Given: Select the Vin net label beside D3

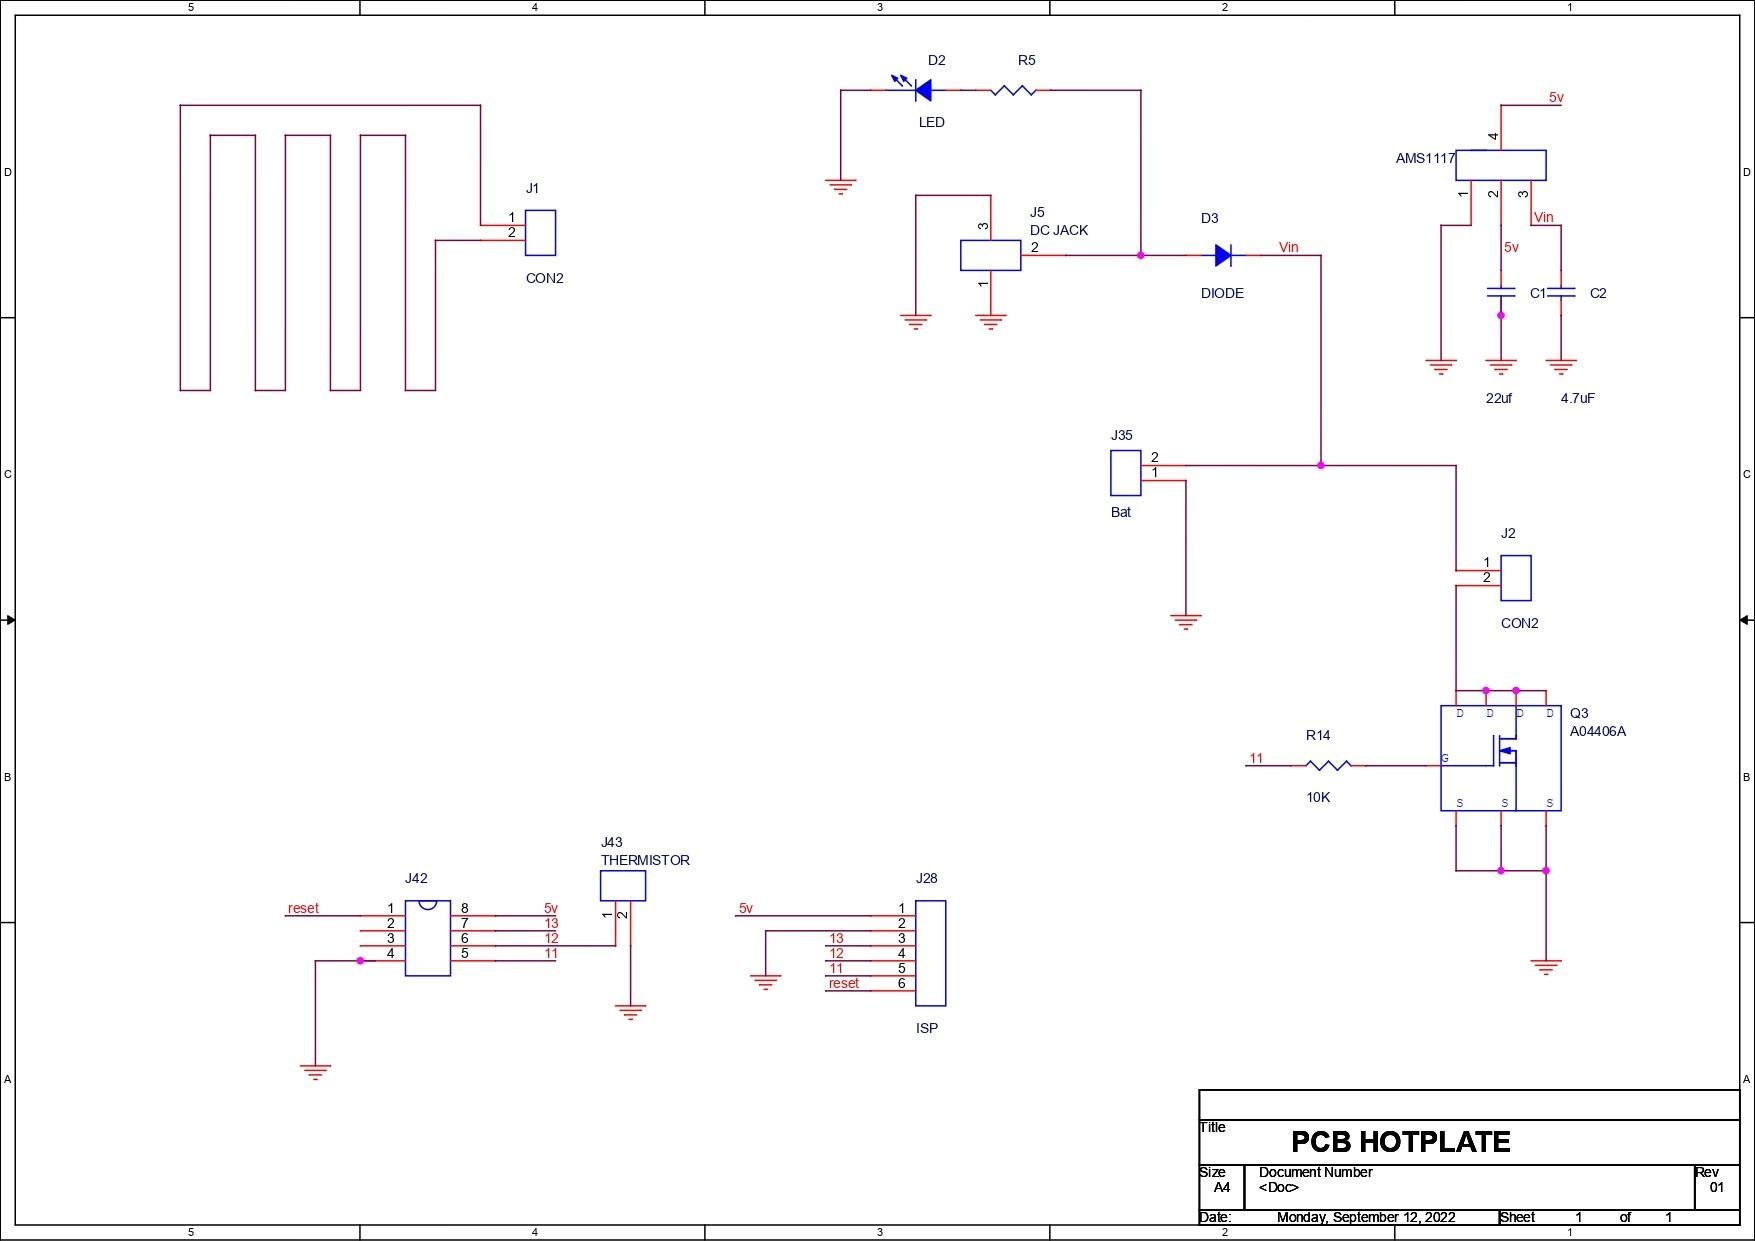Looking at the screenshot, I should tap(1288, 247).
